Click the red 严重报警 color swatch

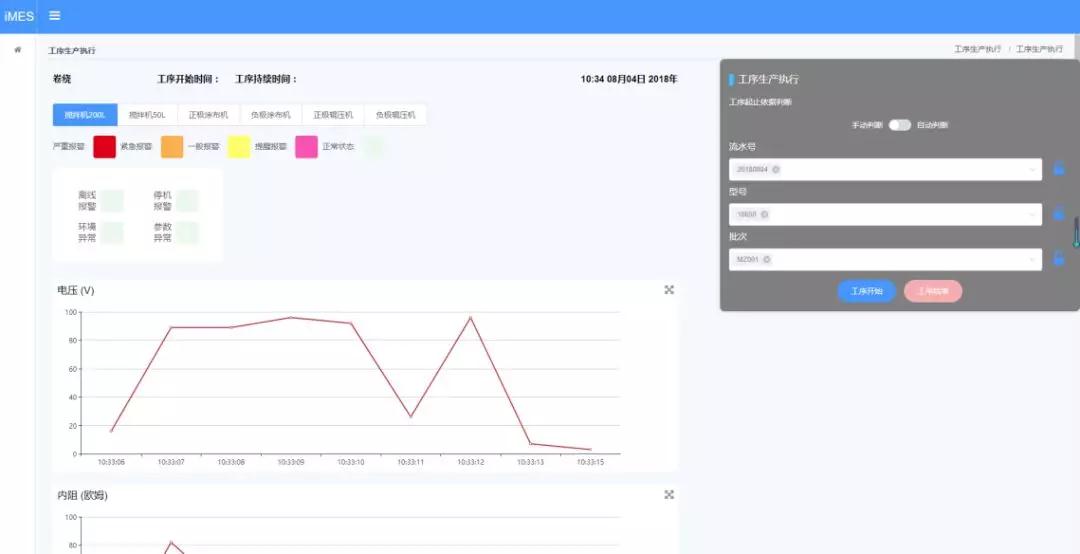pos(105,147)
